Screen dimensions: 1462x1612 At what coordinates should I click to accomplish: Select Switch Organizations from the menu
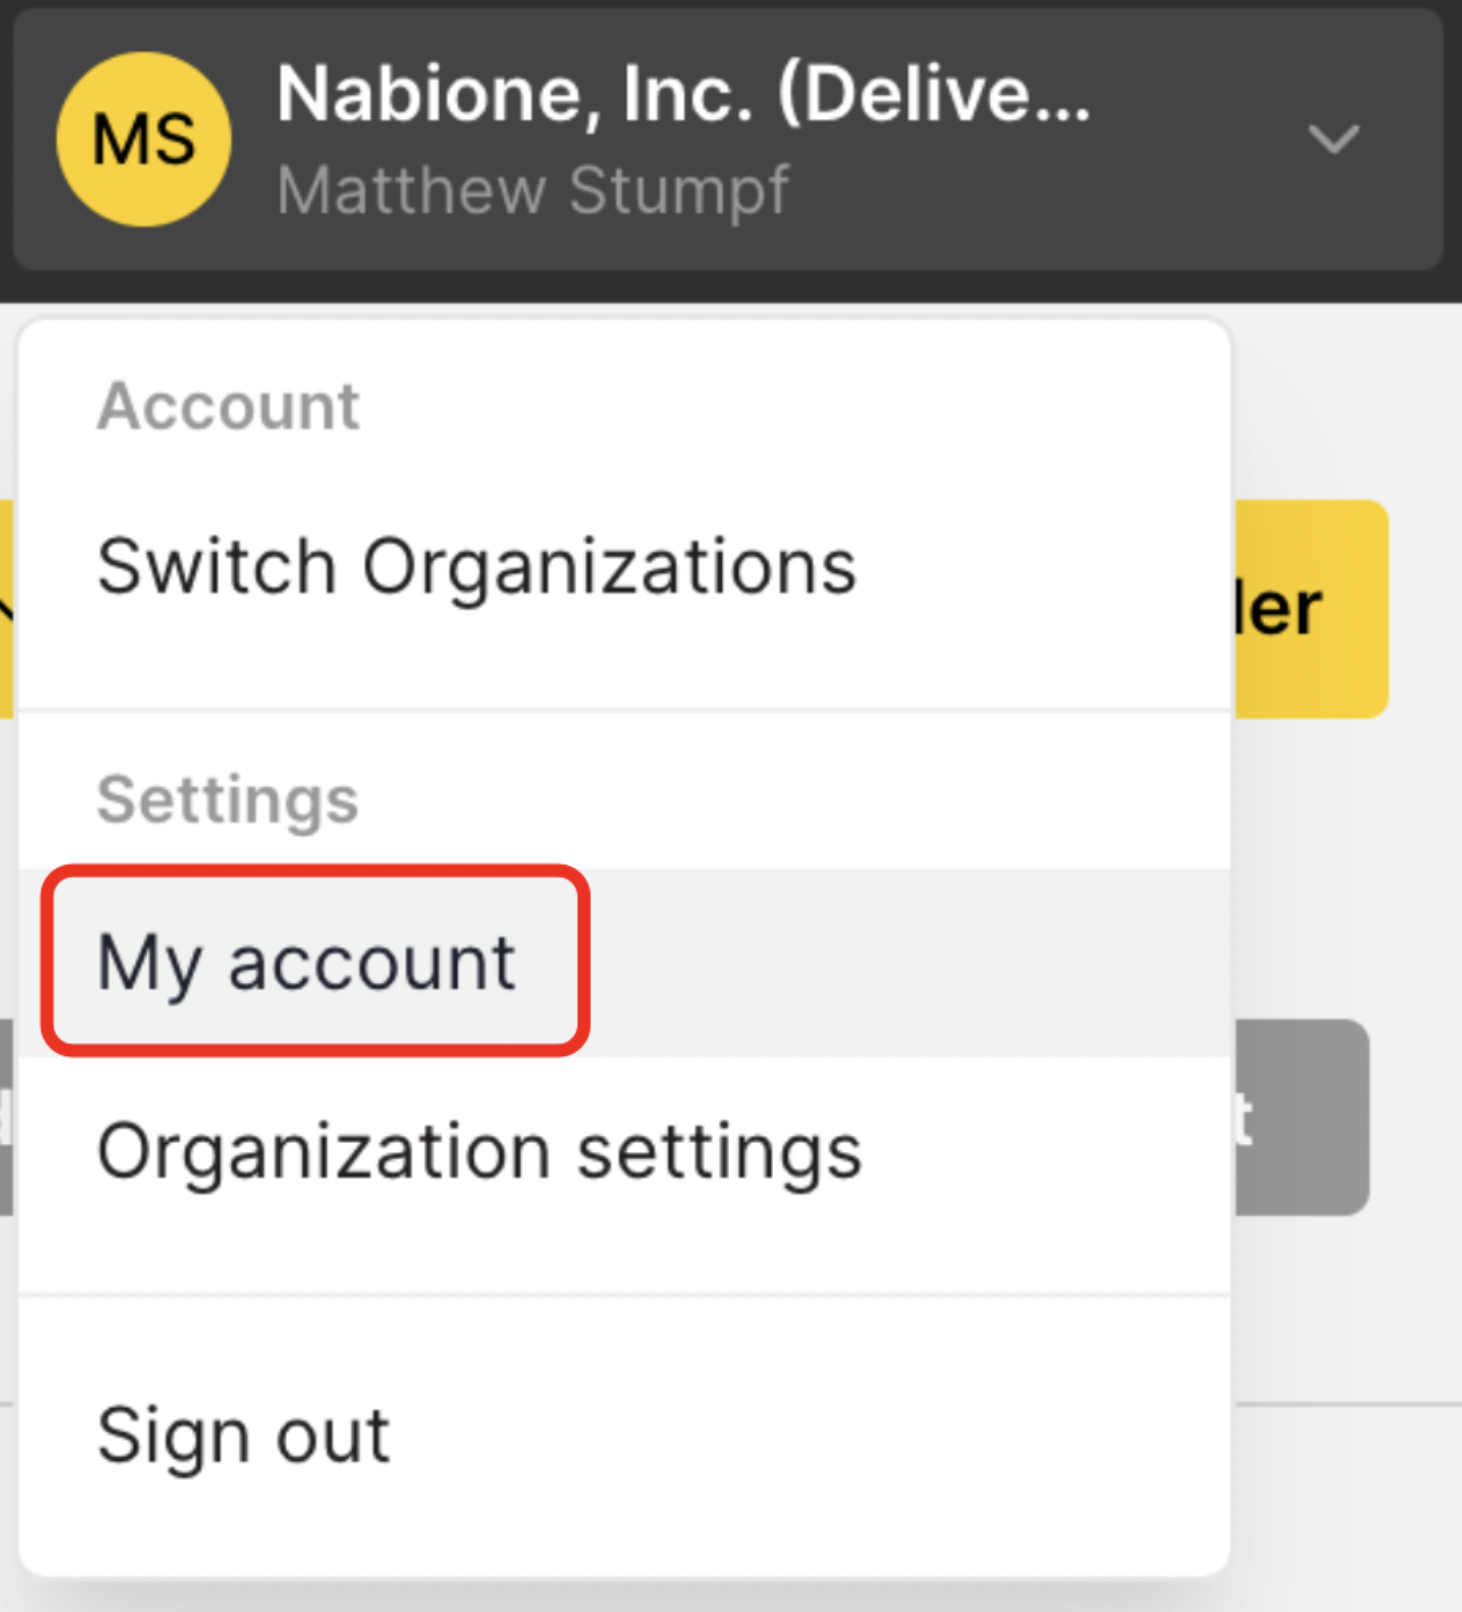[x=476, y=567]
